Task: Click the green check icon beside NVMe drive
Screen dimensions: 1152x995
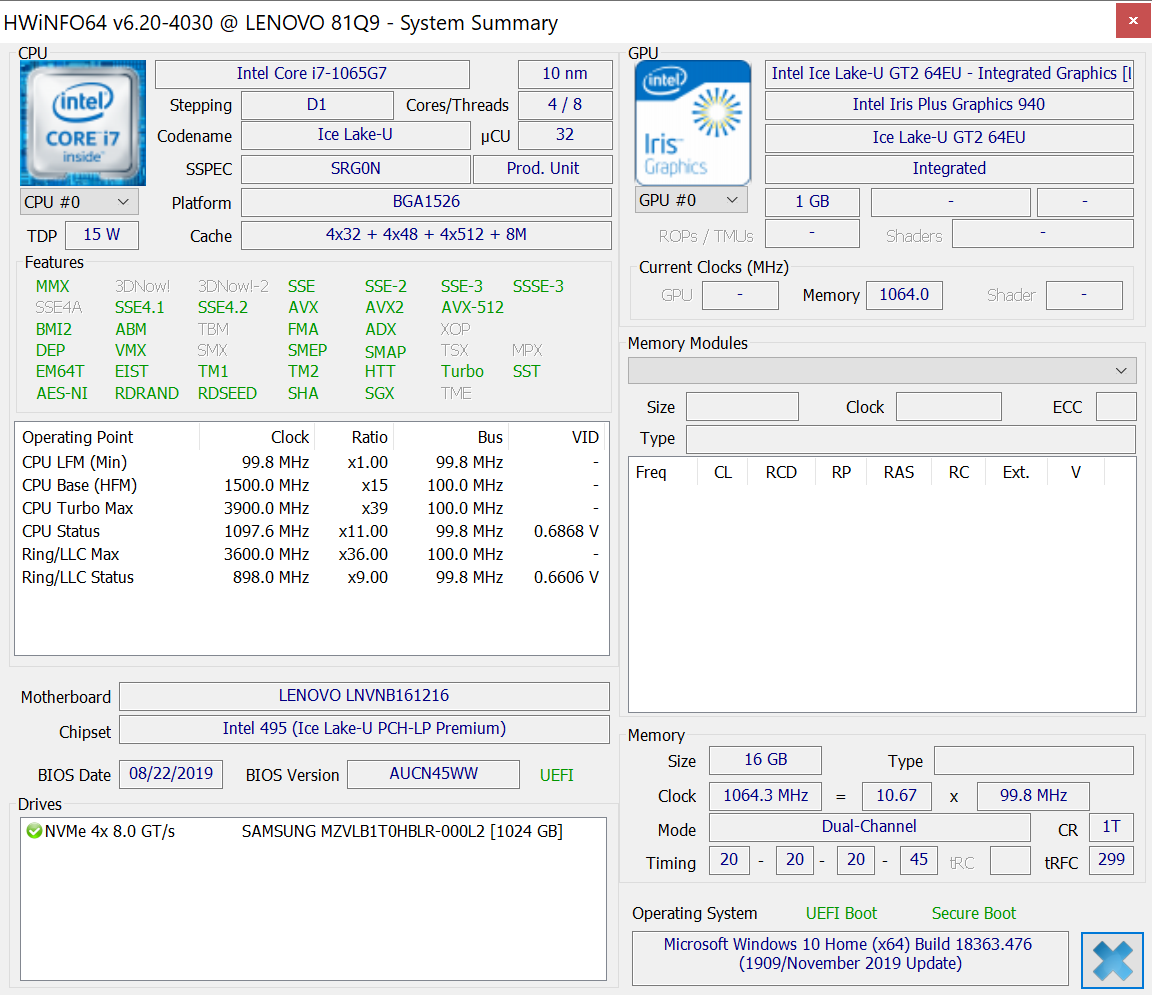Action: pos(33,831)
